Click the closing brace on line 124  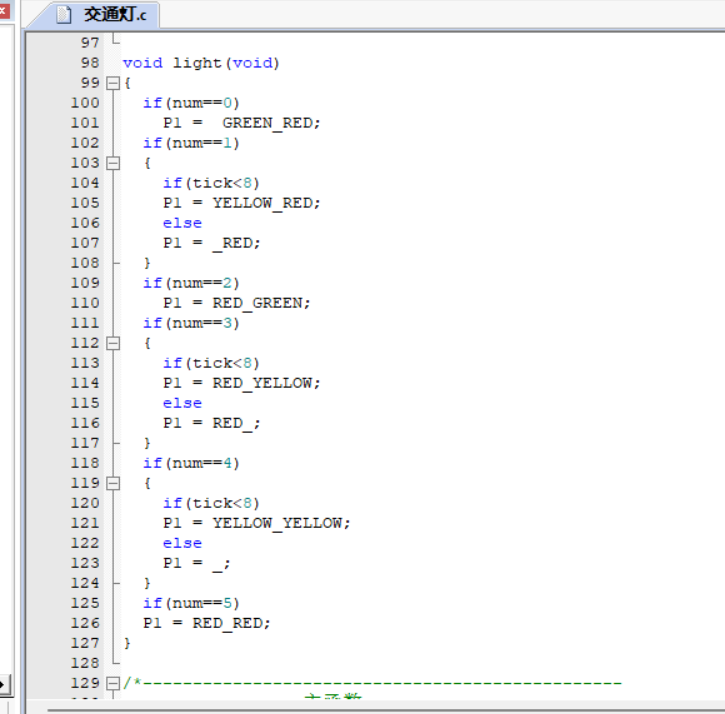[147, 583]
